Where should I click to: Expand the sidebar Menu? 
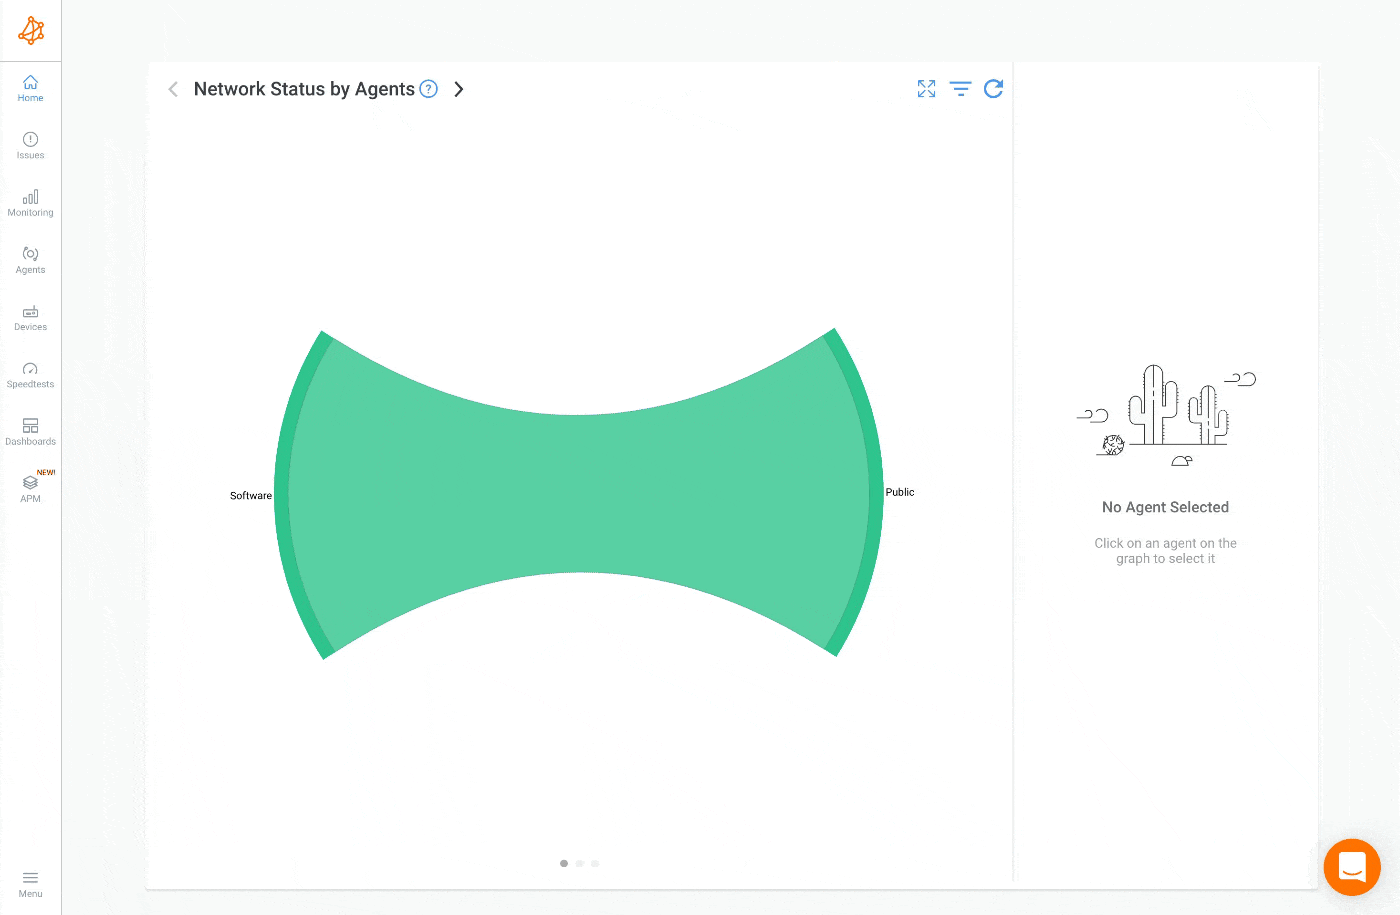pos(30,884)
